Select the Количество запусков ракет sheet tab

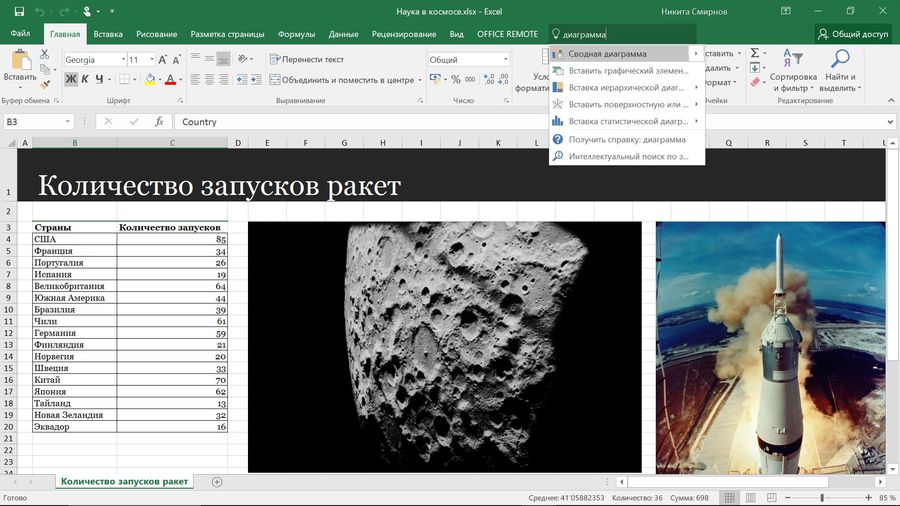click(x=125, y=481)
